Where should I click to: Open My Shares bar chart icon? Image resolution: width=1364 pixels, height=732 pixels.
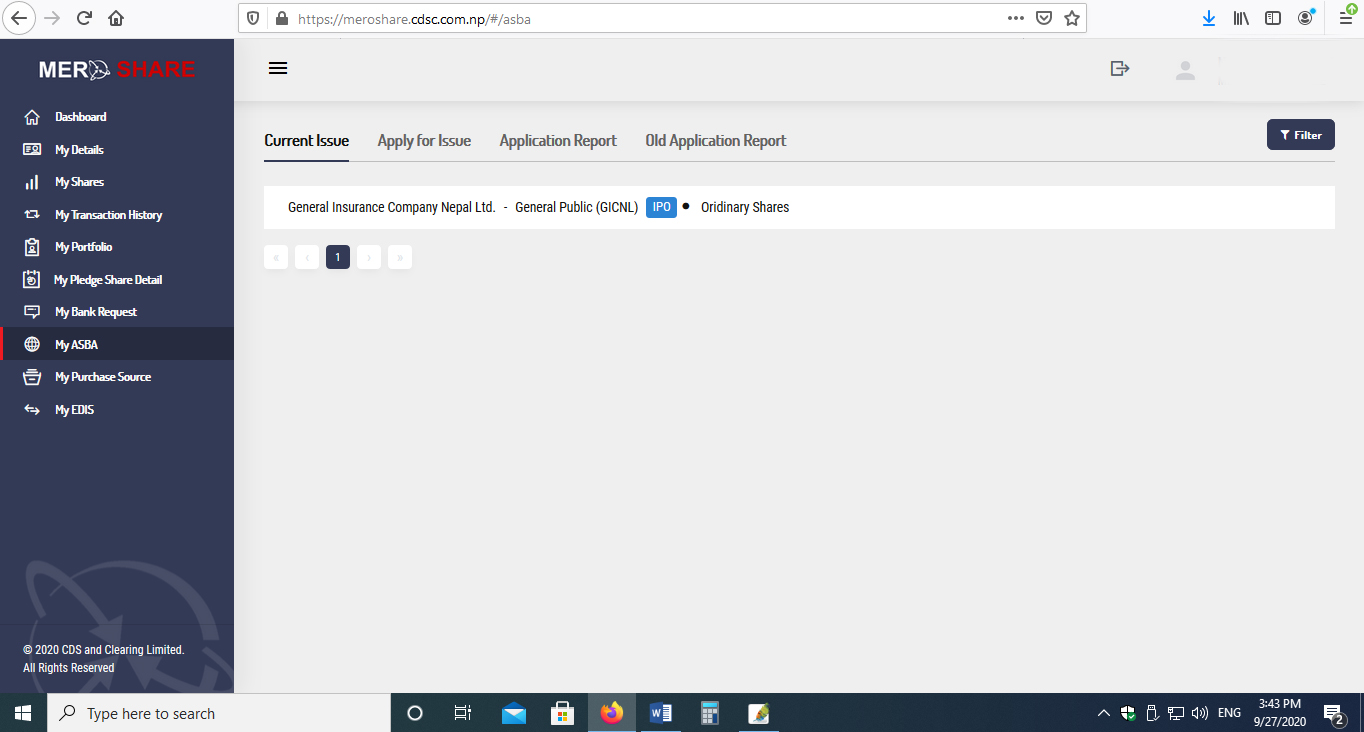tap(32, 182)
